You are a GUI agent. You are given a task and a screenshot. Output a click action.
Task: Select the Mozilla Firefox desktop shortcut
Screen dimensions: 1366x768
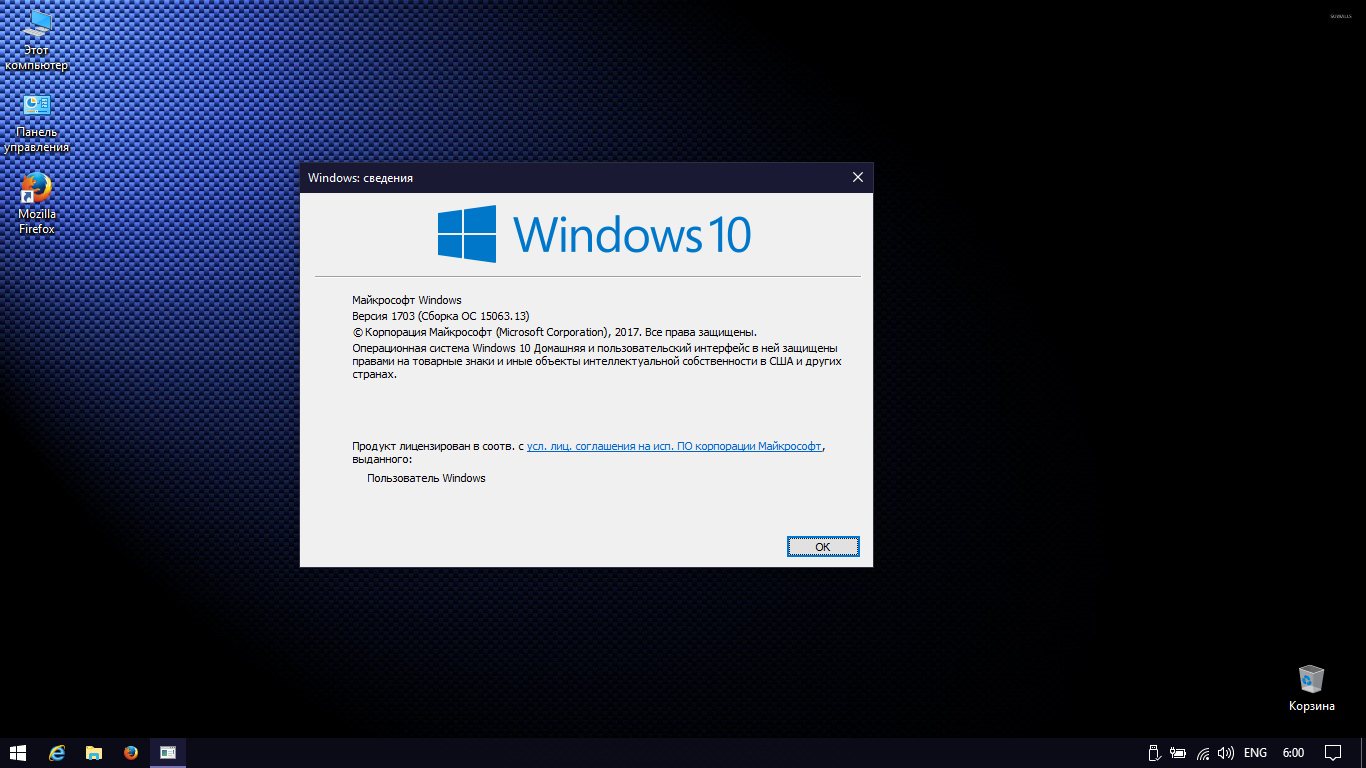(37, 203)
